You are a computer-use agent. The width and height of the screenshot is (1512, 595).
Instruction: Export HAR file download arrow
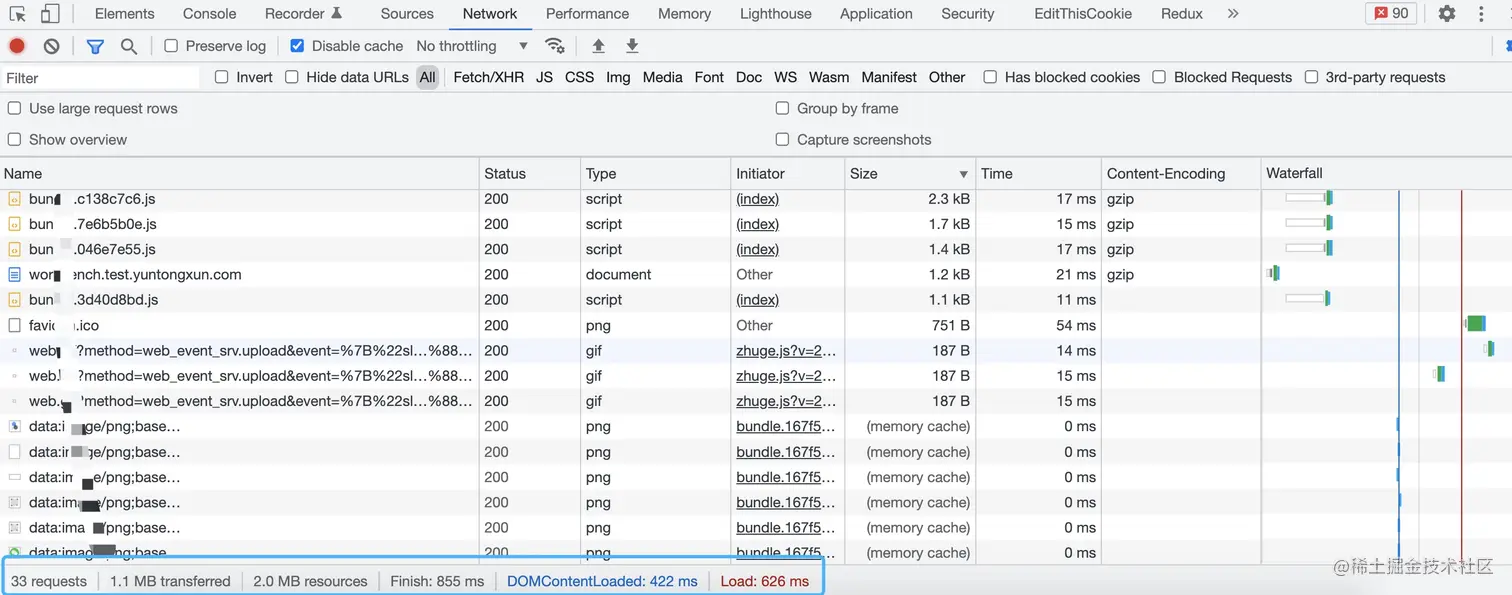pos(632,46)
